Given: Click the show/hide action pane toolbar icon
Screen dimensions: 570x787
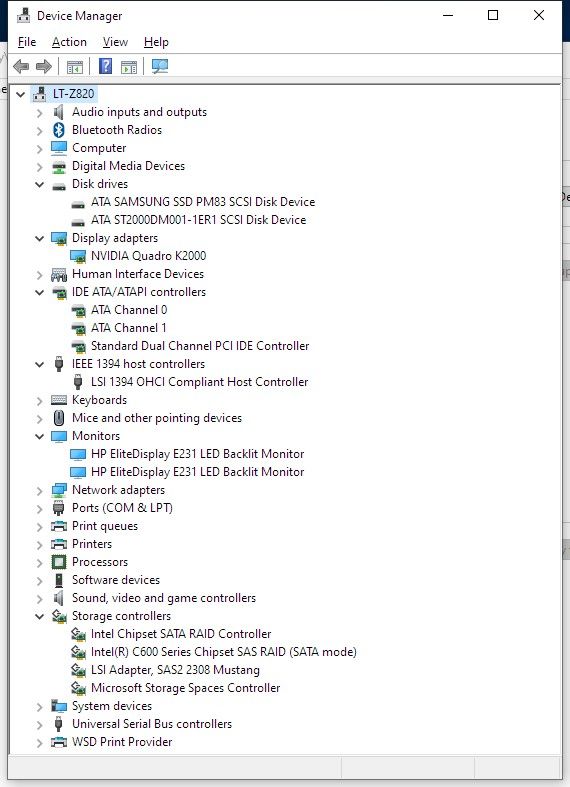Looking at the screenshot, I should pyautogui.click(x=129, y=66).
